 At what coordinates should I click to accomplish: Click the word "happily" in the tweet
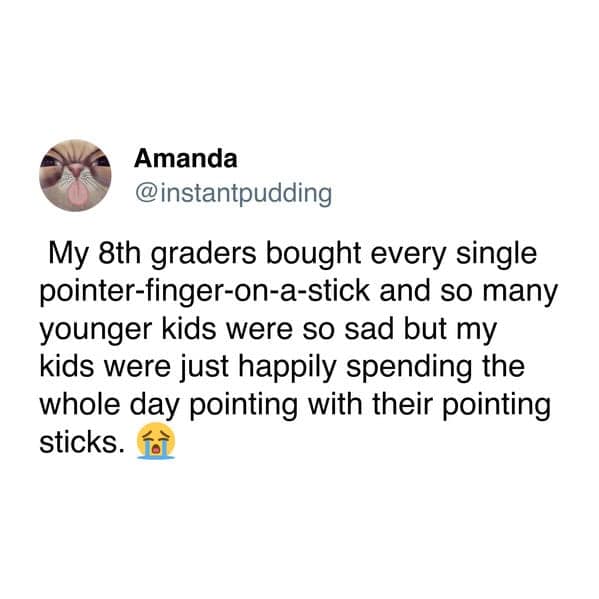click(x=287, y=368)
